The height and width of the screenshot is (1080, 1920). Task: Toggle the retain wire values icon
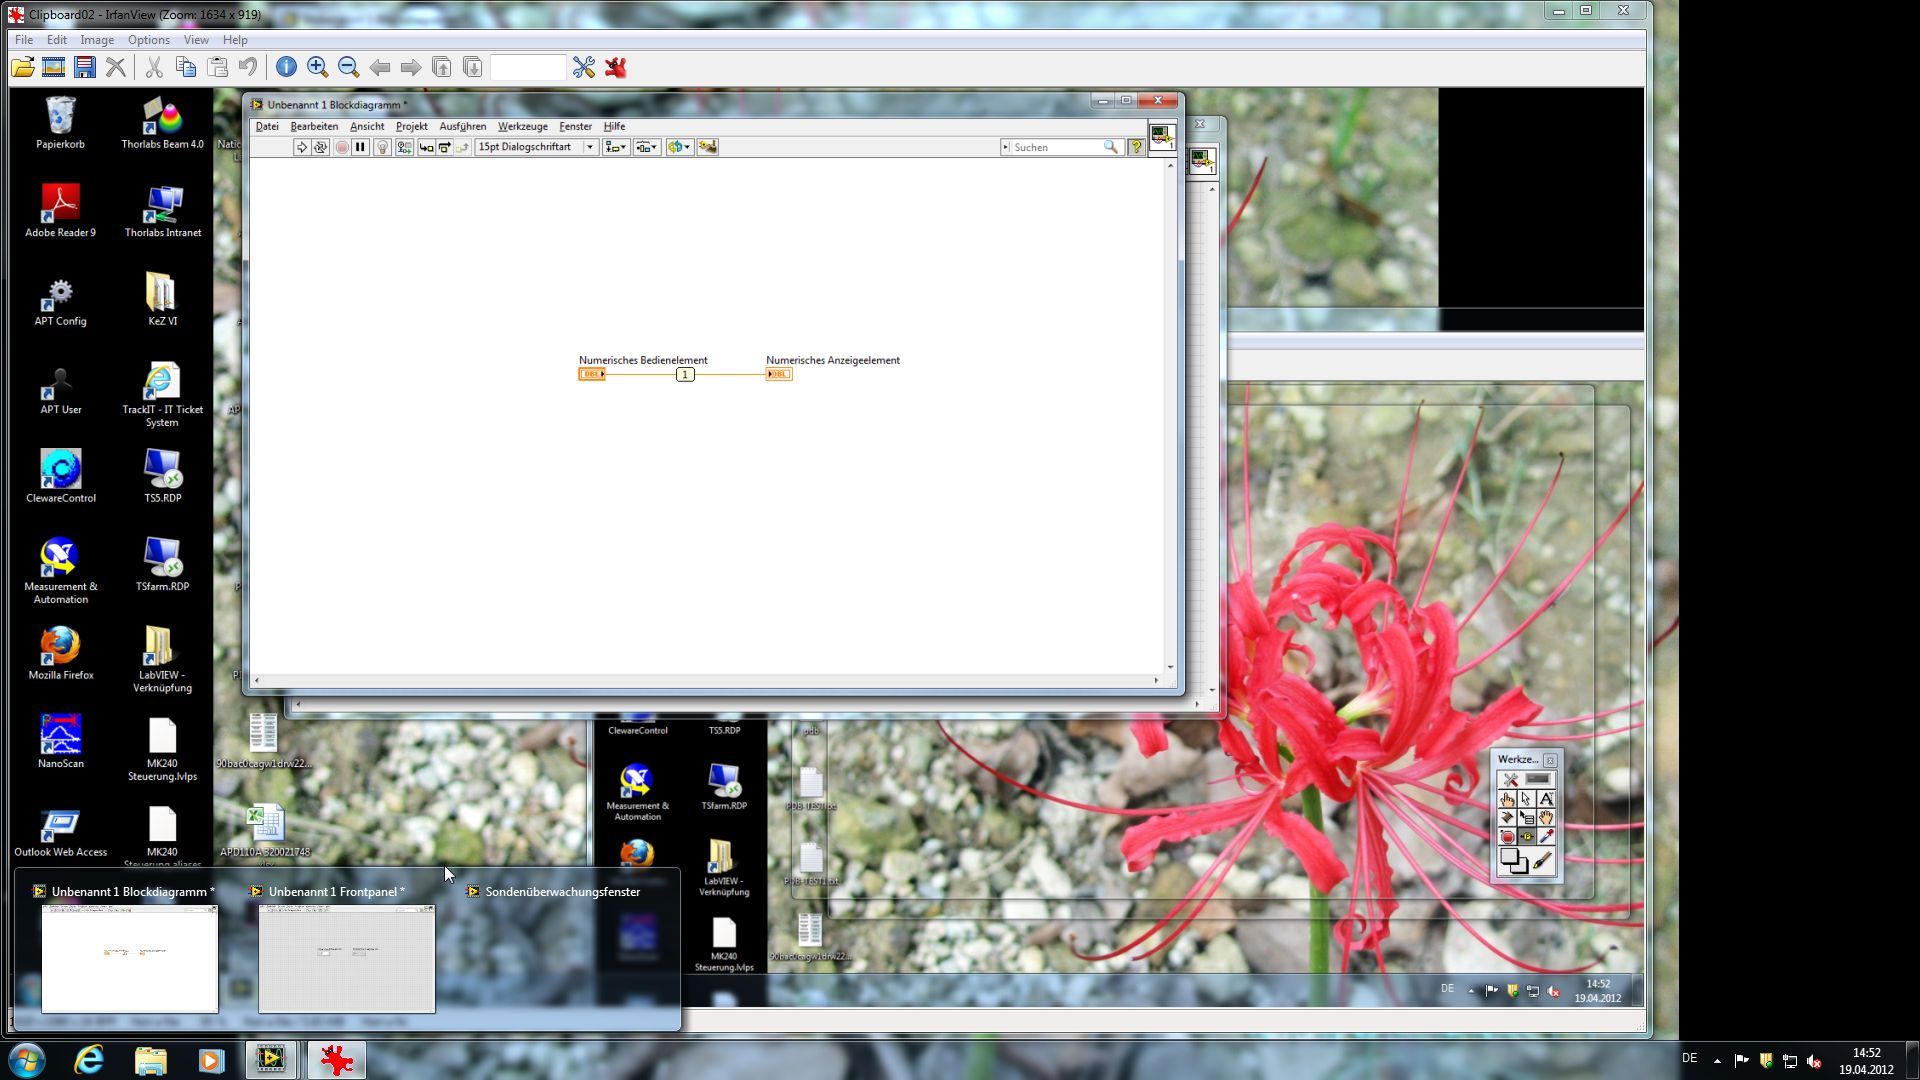click(x=404, y=147)
